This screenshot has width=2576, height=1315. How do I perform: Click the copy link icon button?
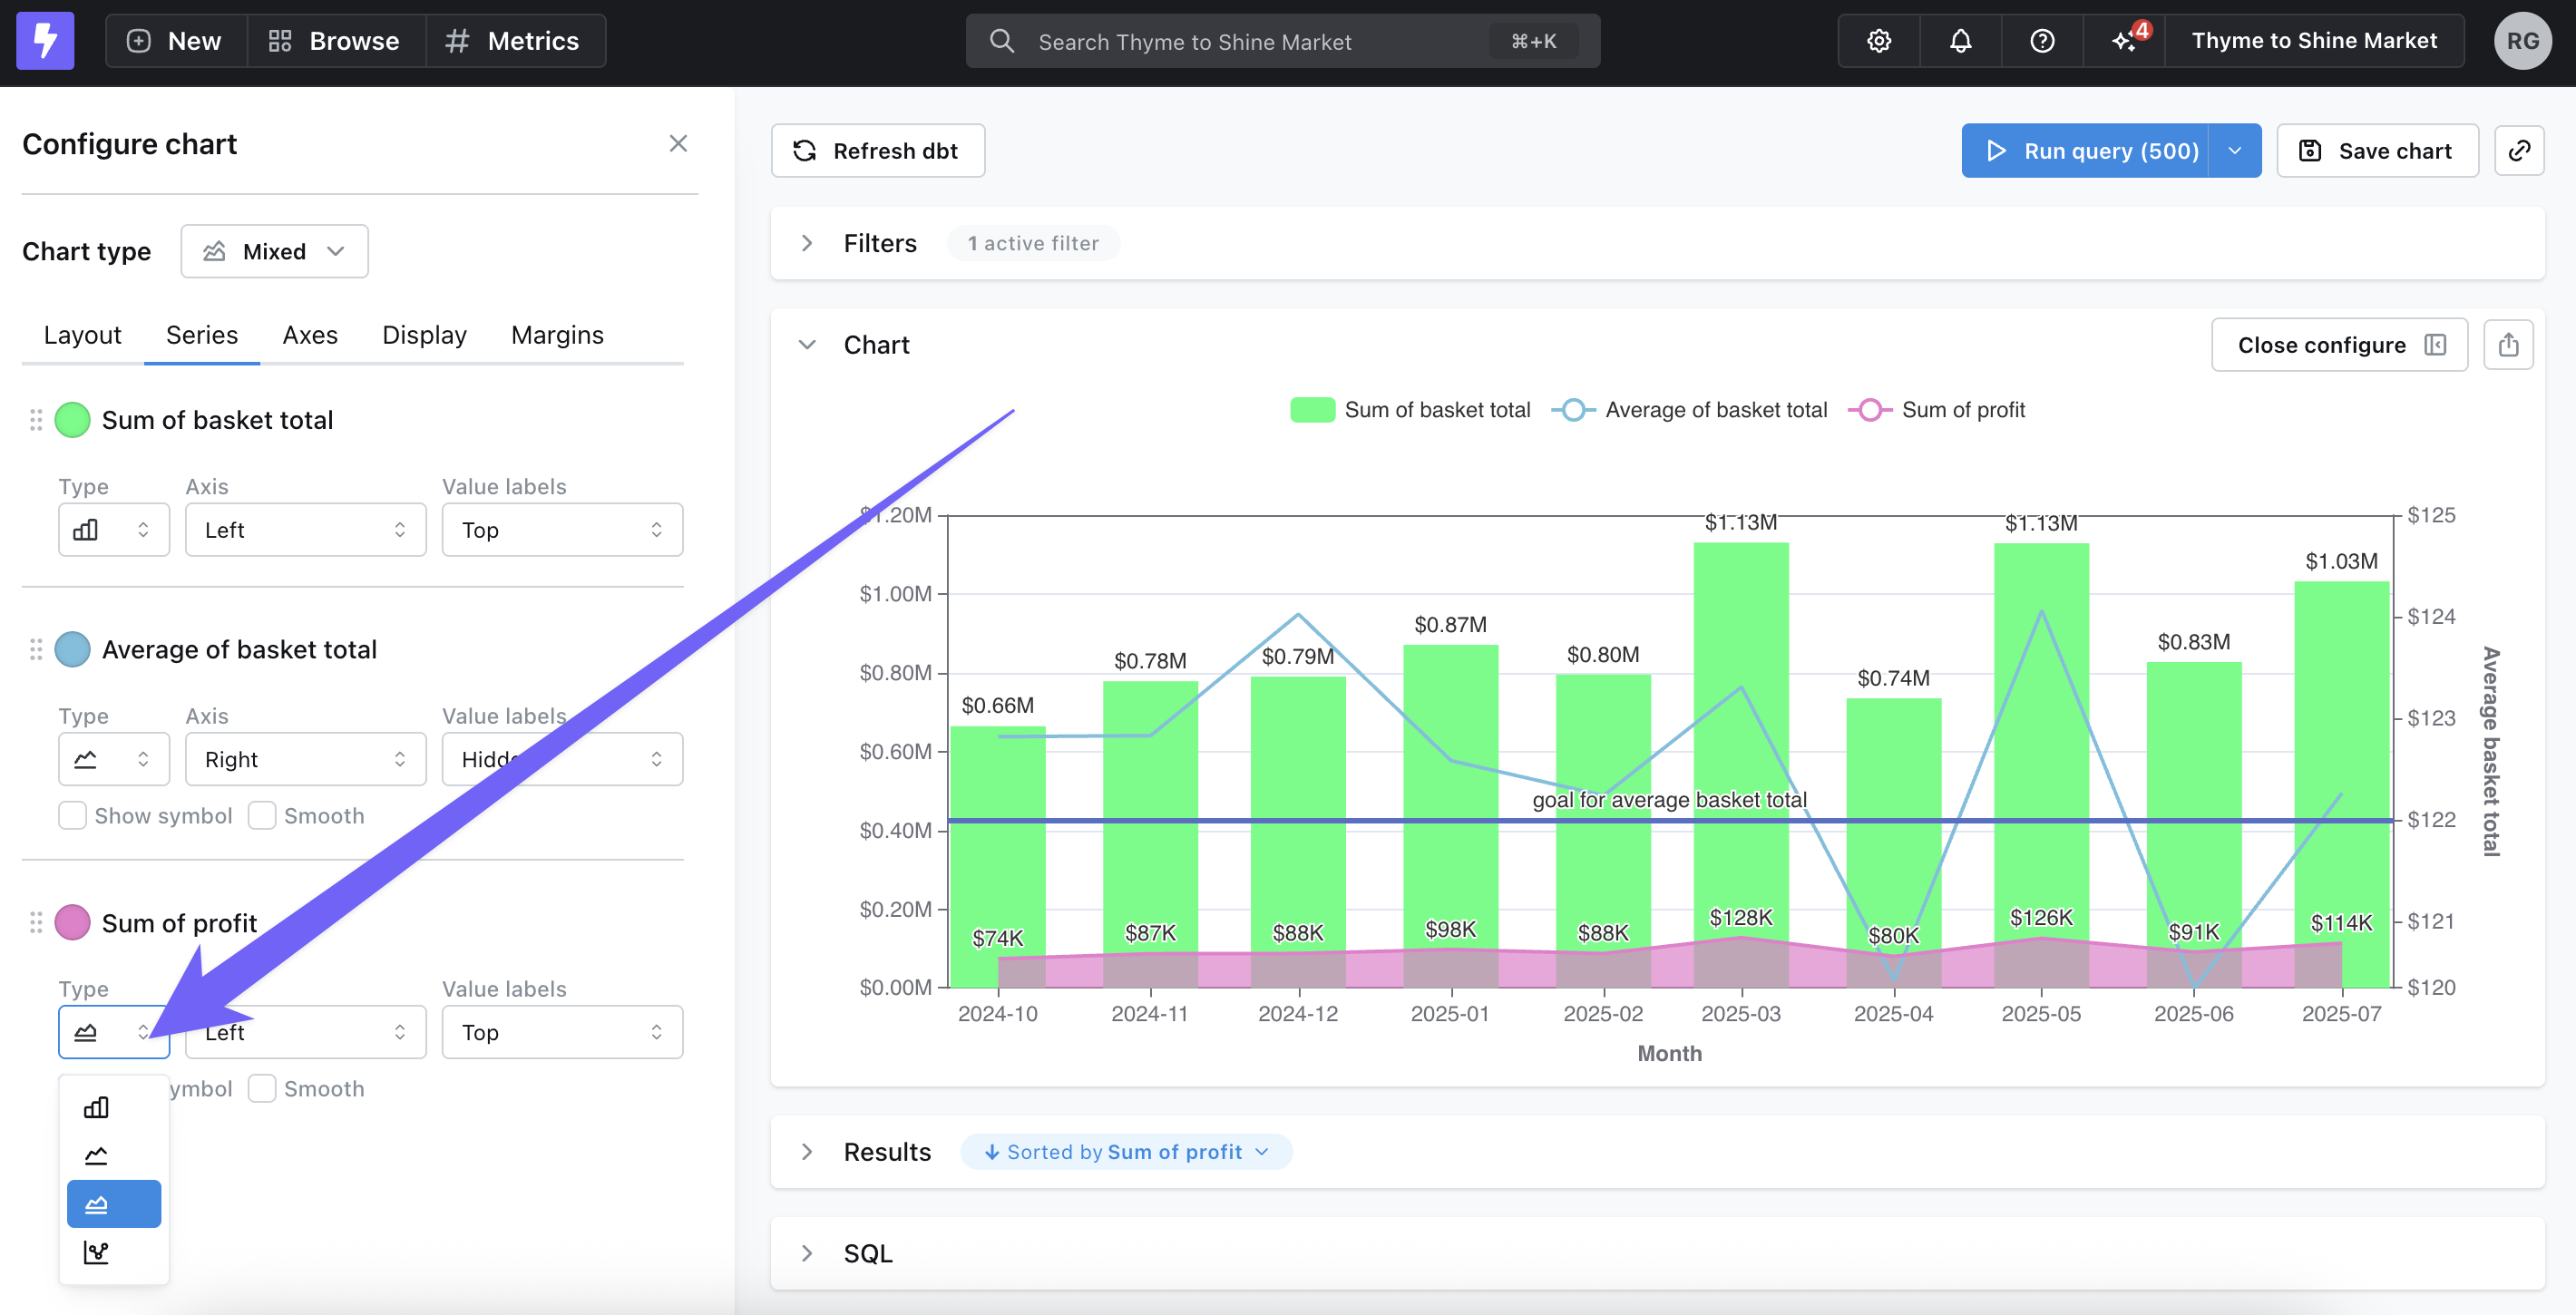coord(2518,151)
